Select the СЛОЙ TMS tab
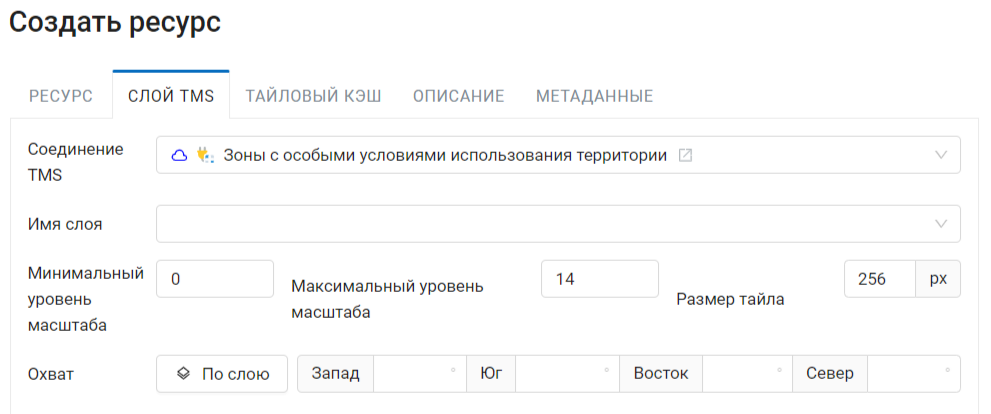 click(171, 97)
